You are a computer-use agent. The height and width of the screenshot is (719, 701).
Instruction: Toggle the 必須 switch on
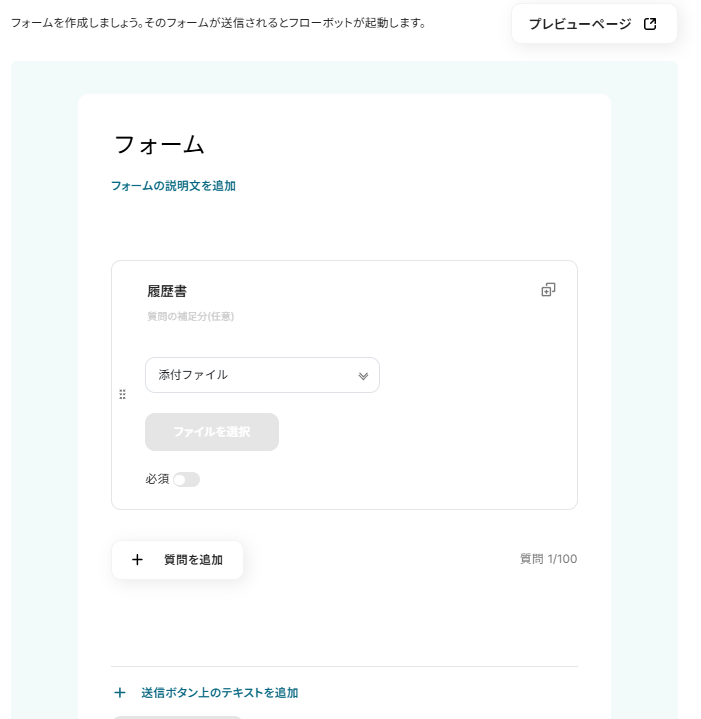[x=186, y=480]
